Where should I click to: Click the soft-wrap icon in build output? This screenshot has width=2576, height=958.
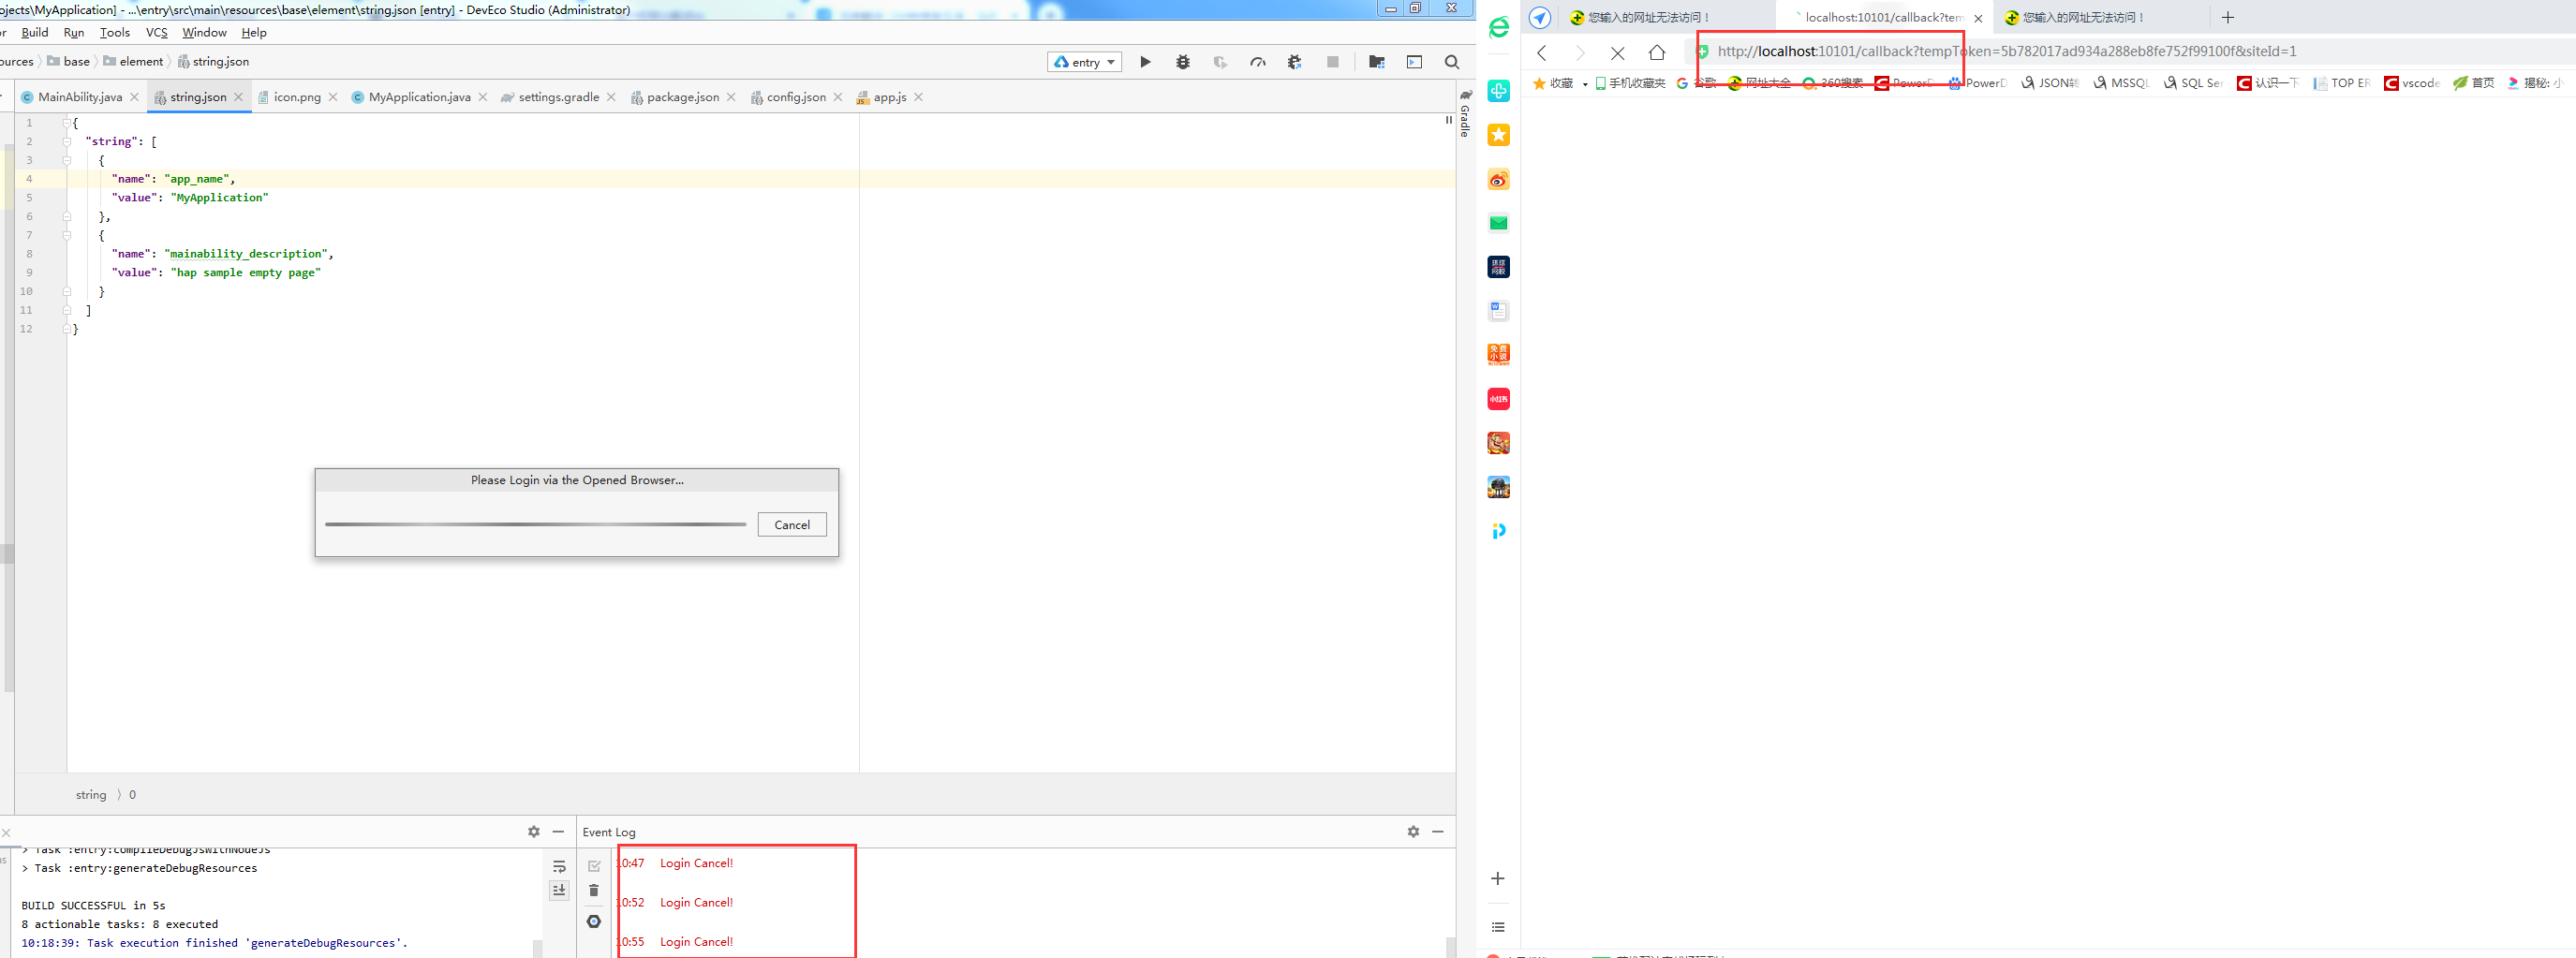[x=559, y=866]
